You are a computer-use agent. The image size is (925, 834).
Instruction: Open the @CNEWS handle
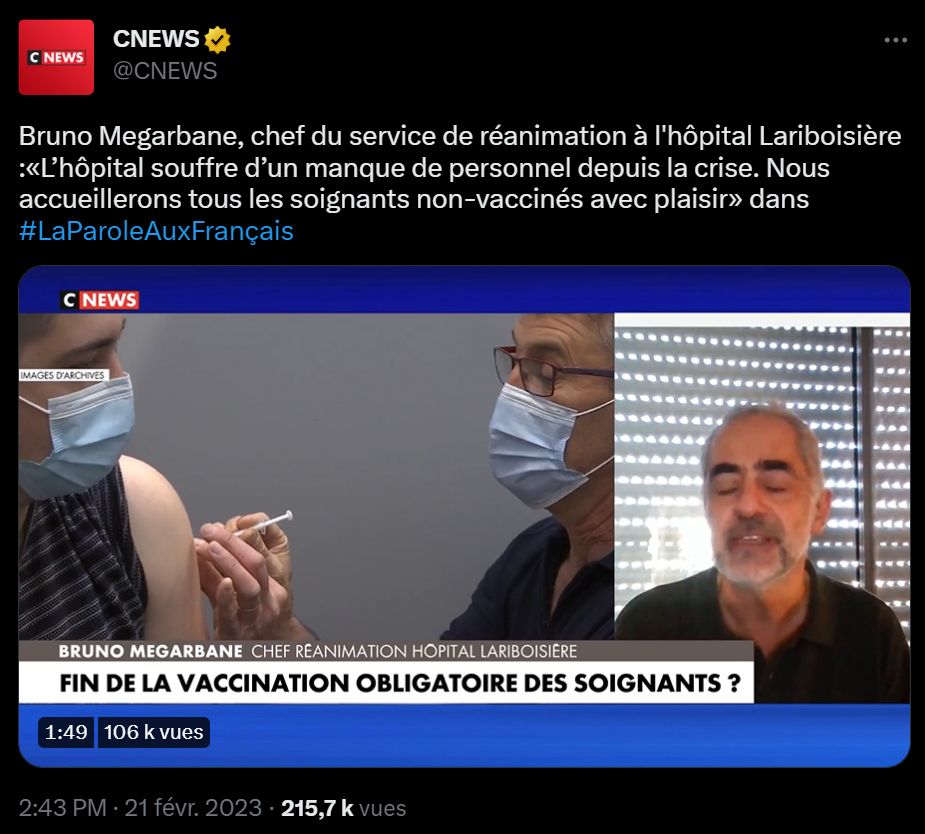point(165,71)
